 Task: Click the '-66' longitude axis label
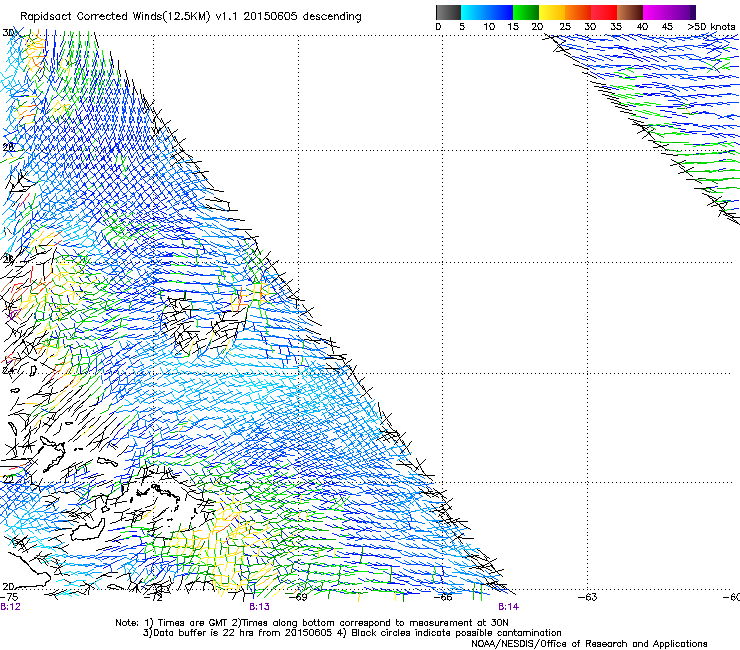pos(443,597)
